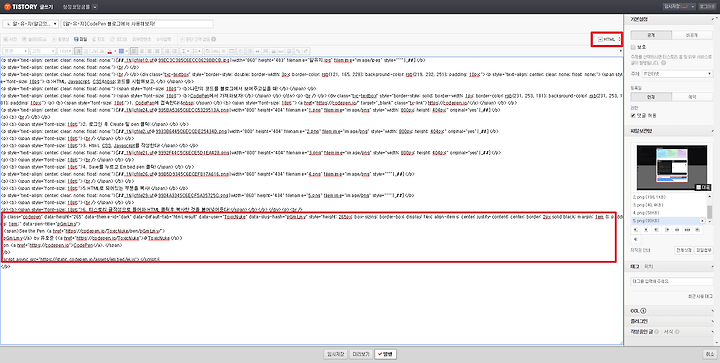
Task: Select the 비공개 (private) tab
Action: [692, 35]
